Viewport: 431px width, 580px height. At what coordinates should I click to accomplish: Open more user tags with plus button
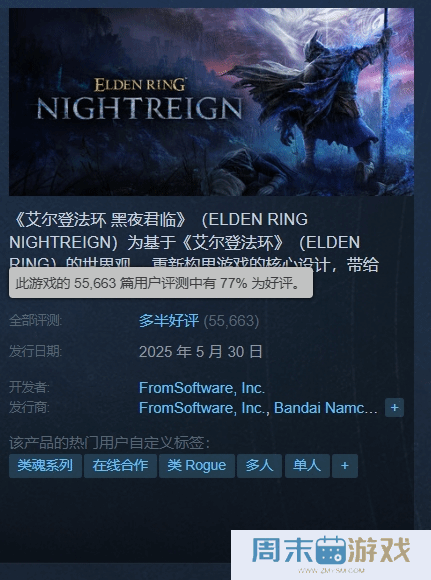point(345,466)
